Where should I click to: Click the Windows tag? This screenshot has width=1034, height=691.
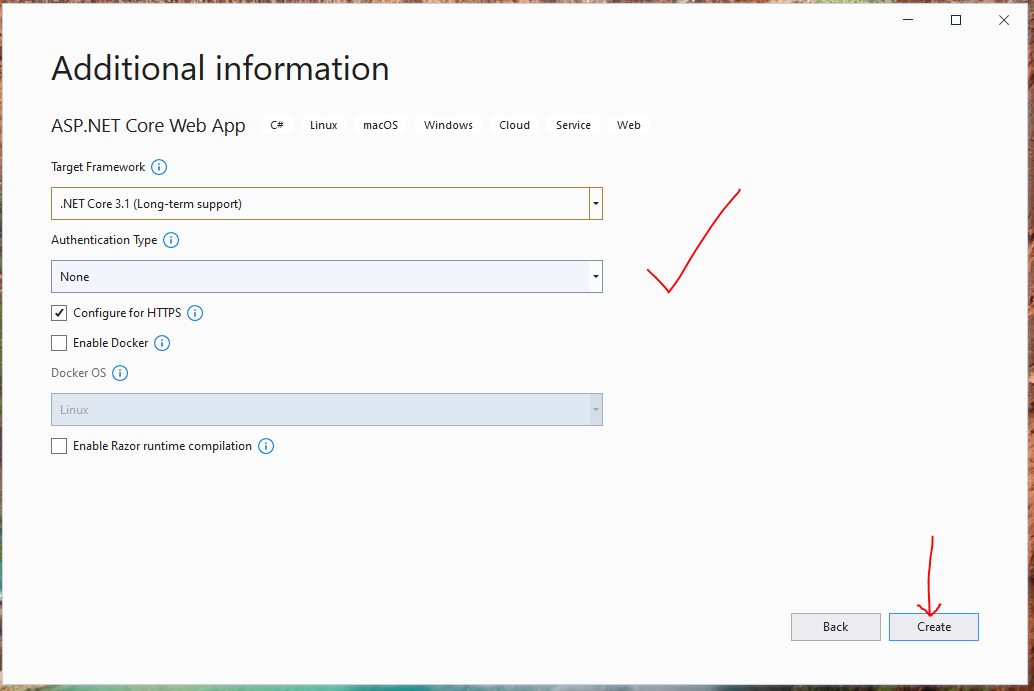tap(448, 125)
